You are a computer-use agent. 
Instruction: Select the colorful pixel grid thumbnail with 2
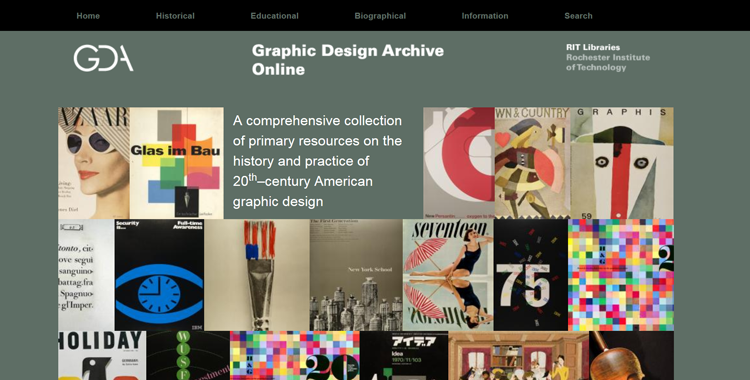pyautogui.click(x=621, y=275)
